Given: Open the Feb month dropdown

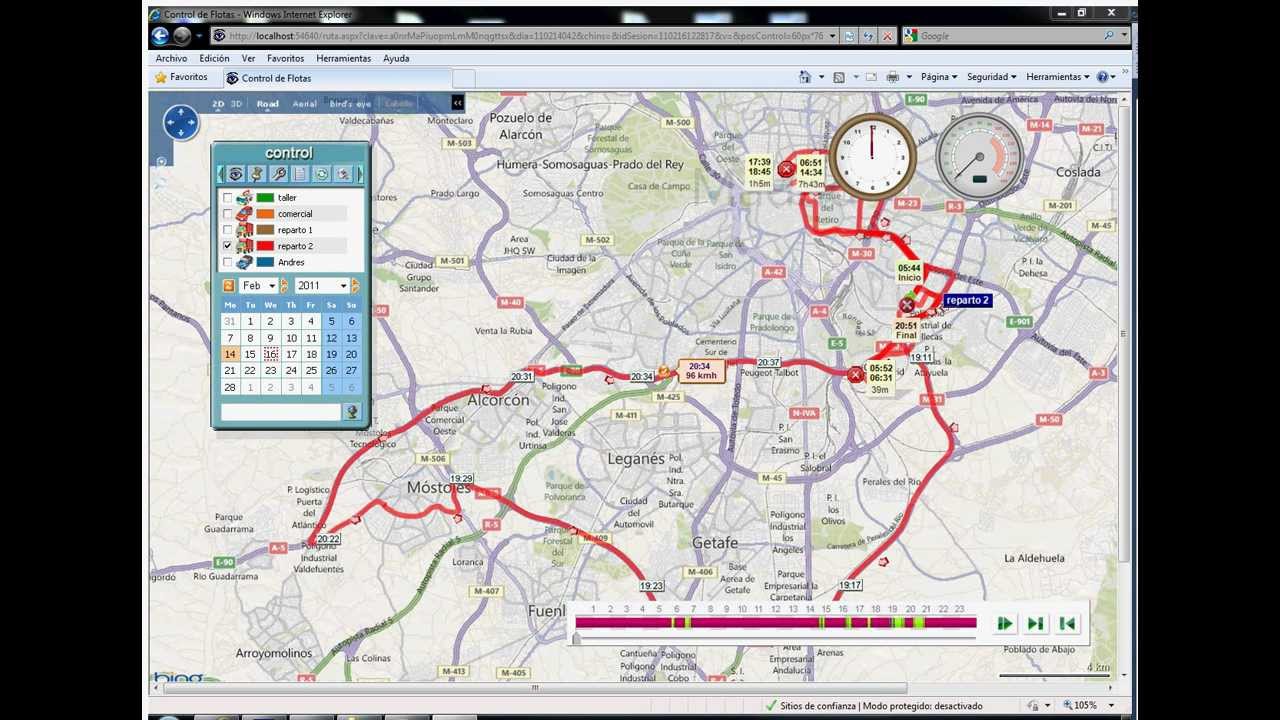Looking at the screenshot, I should tap(258, 286).
